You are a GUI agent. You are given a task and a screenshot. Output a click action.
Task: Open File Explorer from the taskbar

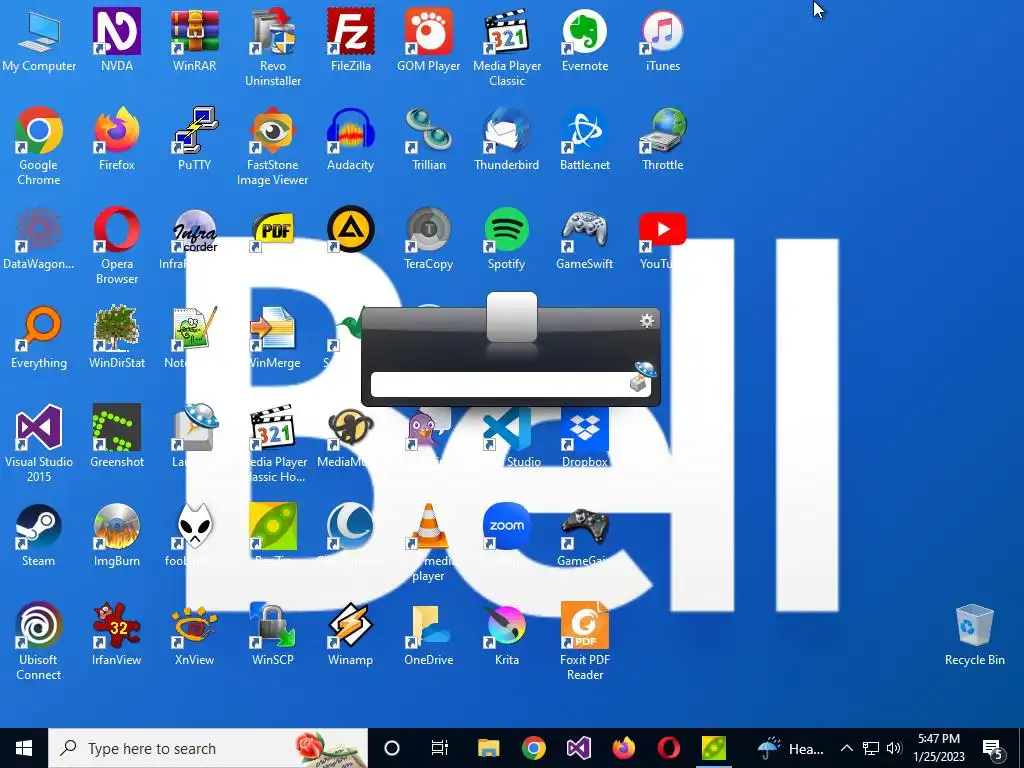(488, 748)
